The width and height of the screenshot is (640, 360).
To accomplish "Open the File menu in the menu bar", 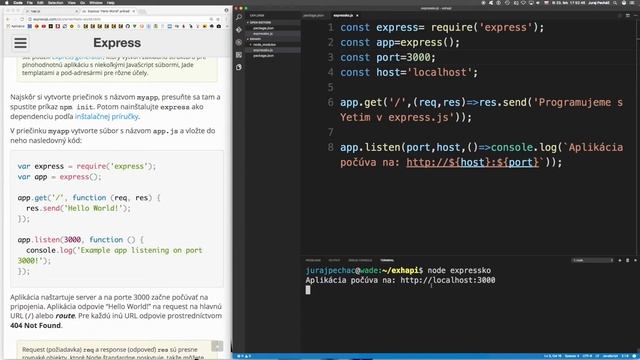I will 30,2.
